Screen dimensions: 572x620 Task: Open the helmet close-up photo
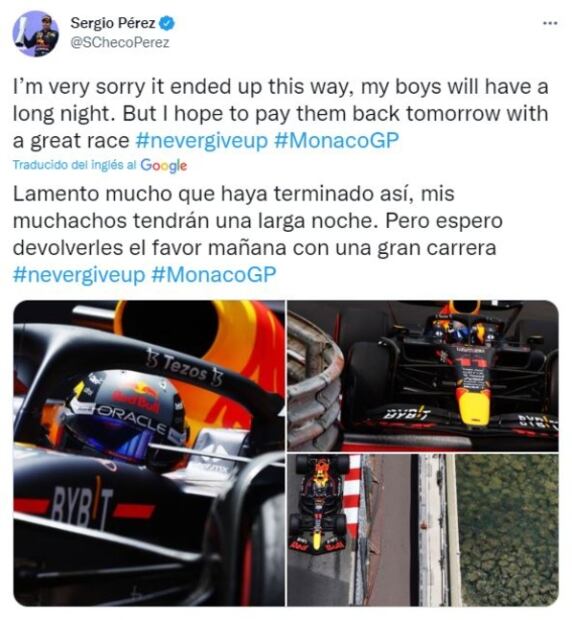[149, 453]
